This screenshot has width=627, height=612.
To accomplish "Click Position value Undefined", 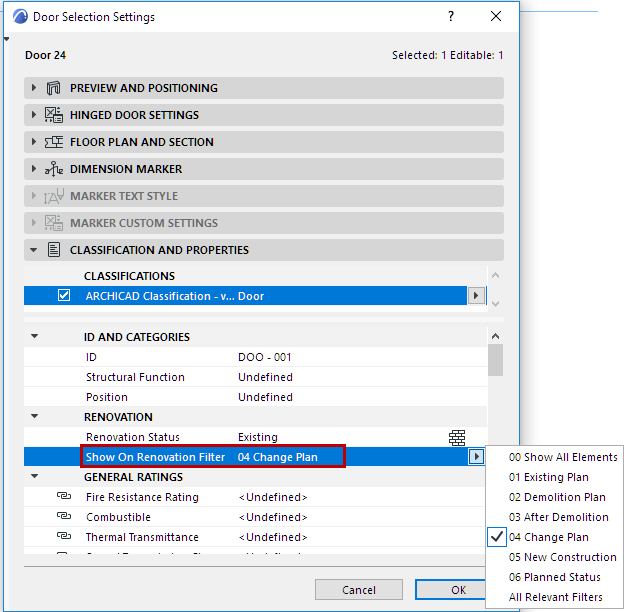I will (265, 397).
